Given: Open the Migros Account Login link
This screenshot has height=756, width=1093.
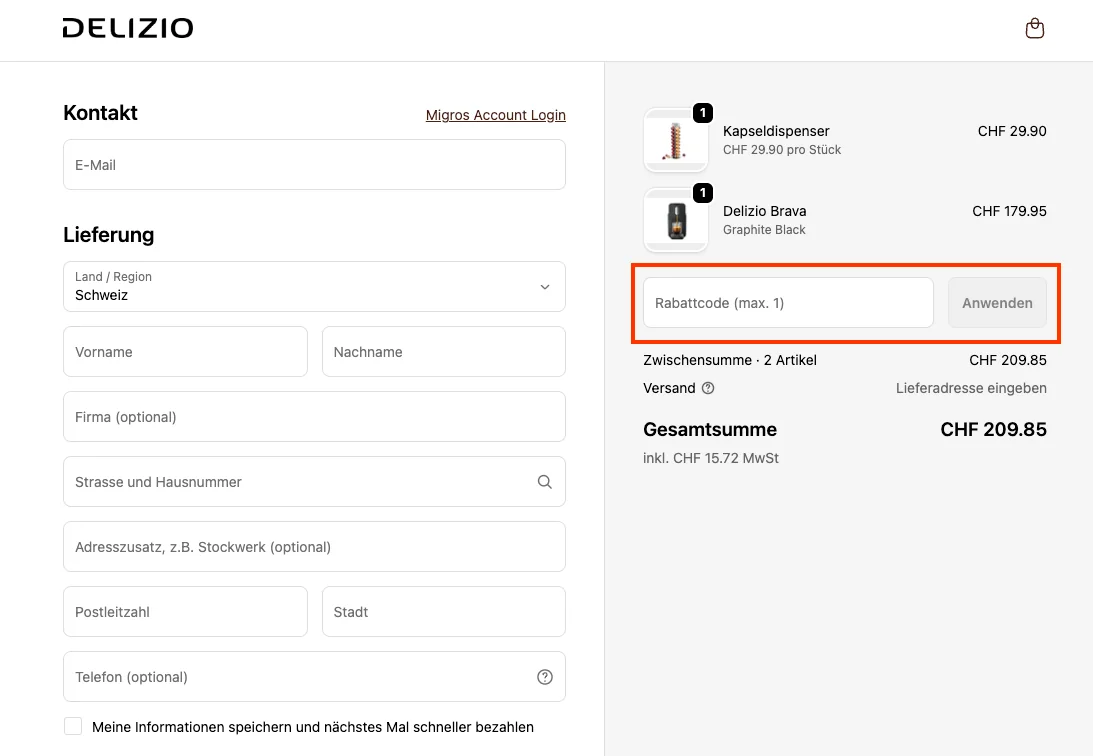Looking at the screenshot, I should click(495, 115).
